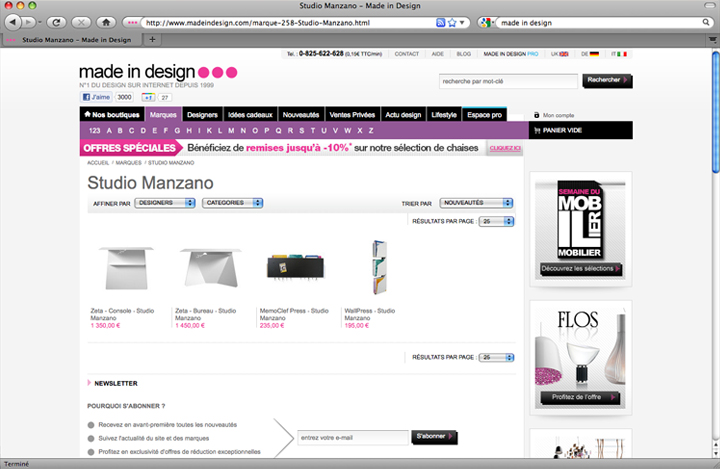Image resolution: width=720 pixels, height=469 pixels.
Task: Go forward with the browser forward arrow
Action: click(28, 22)
